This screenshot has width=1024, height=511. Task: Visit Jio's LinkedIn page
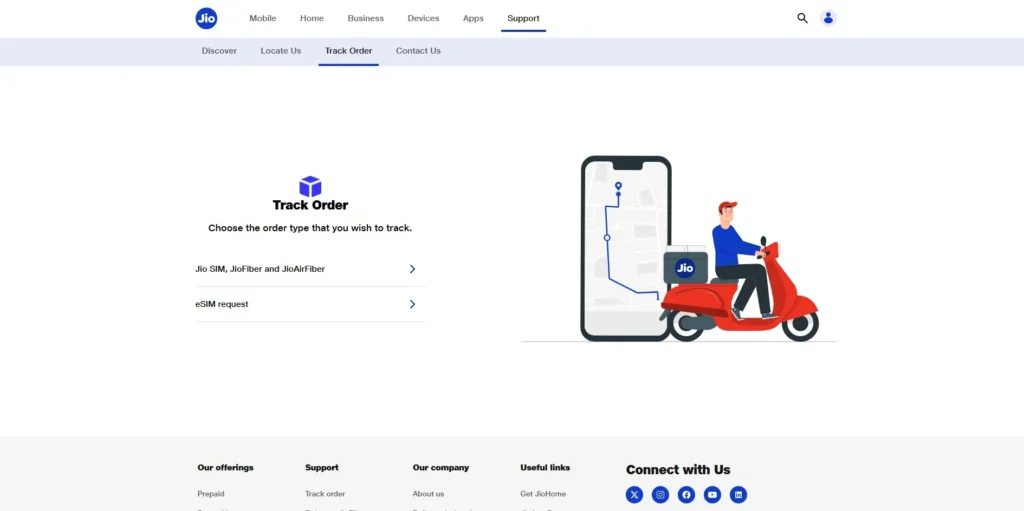739,495
